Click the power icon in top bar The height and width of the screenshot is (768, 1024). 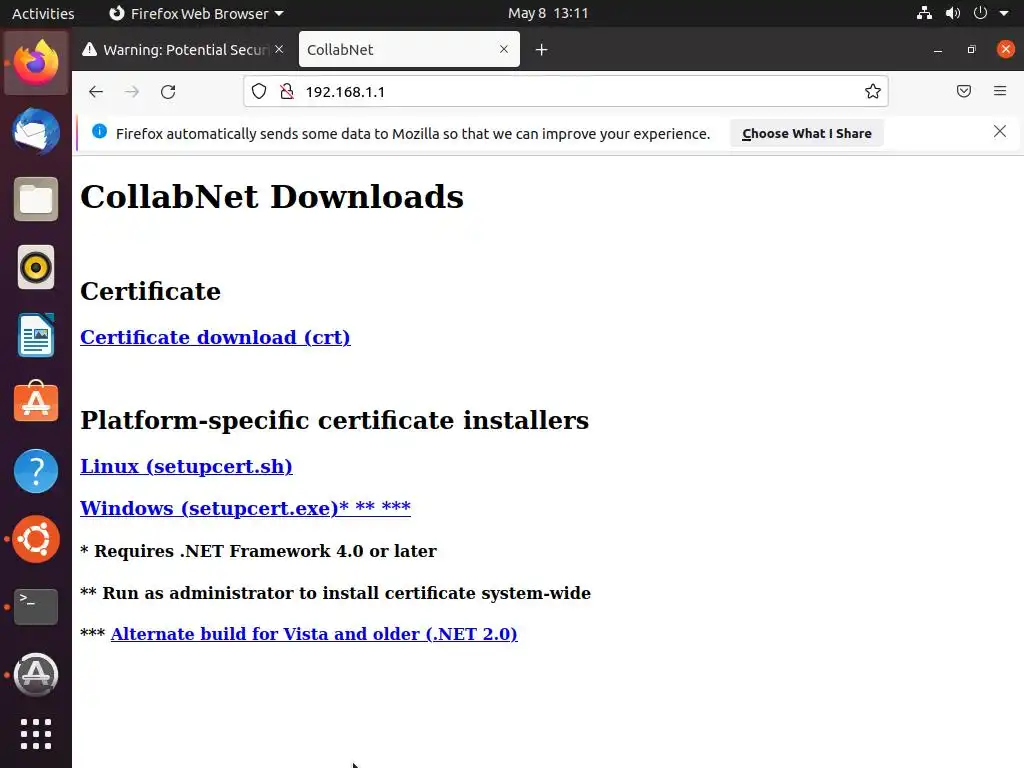tap(980, 13)
